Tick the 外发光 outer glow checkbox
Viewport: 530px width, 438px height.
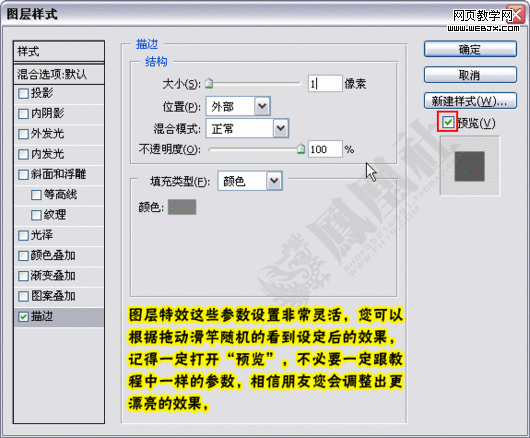23,134
